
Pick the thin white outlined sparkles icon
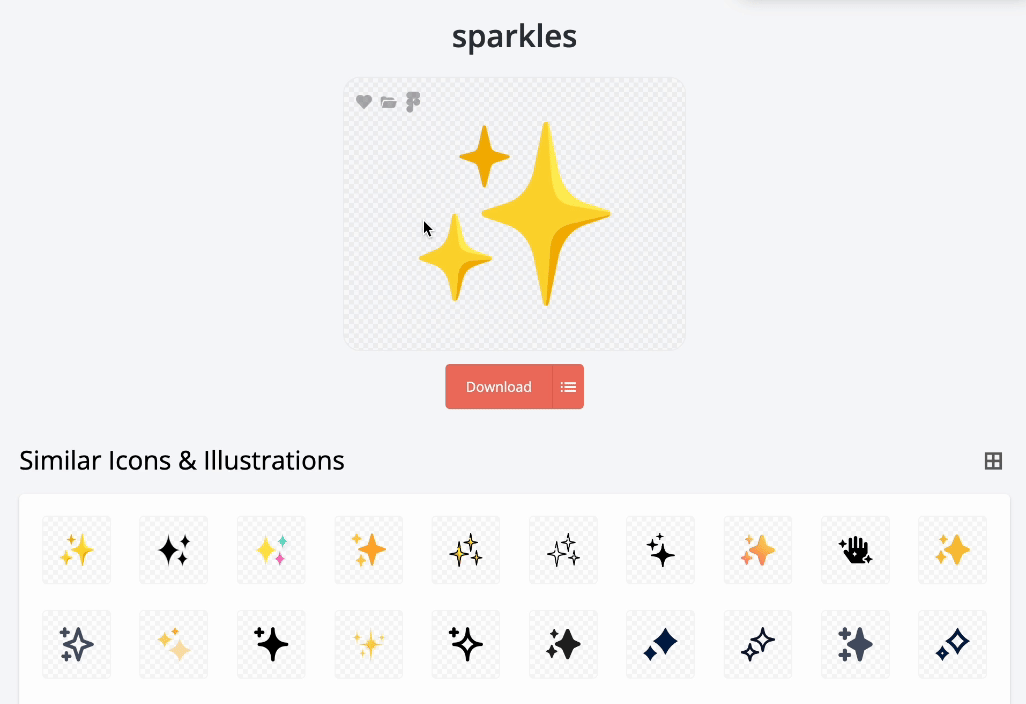point(563,550)
